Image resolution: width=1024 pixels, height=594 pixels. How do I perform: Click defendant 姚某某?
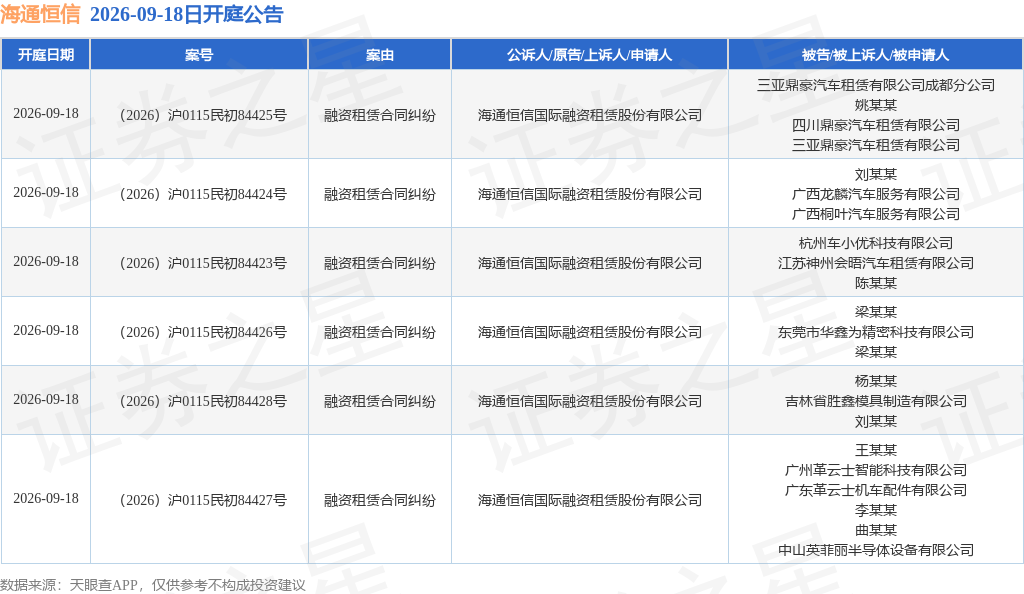tap(876, 104)
